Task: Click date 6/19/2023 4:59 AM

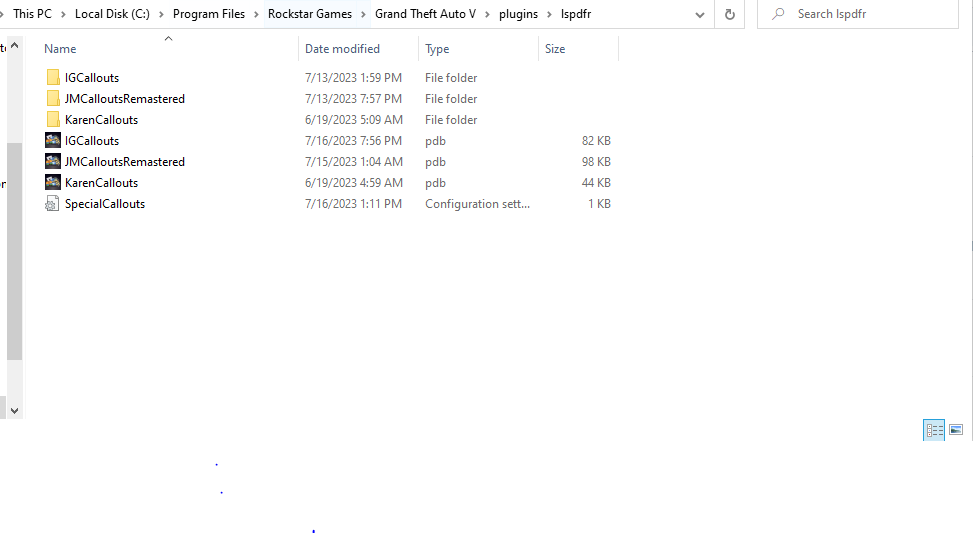Action: click(x=354, y=183)
